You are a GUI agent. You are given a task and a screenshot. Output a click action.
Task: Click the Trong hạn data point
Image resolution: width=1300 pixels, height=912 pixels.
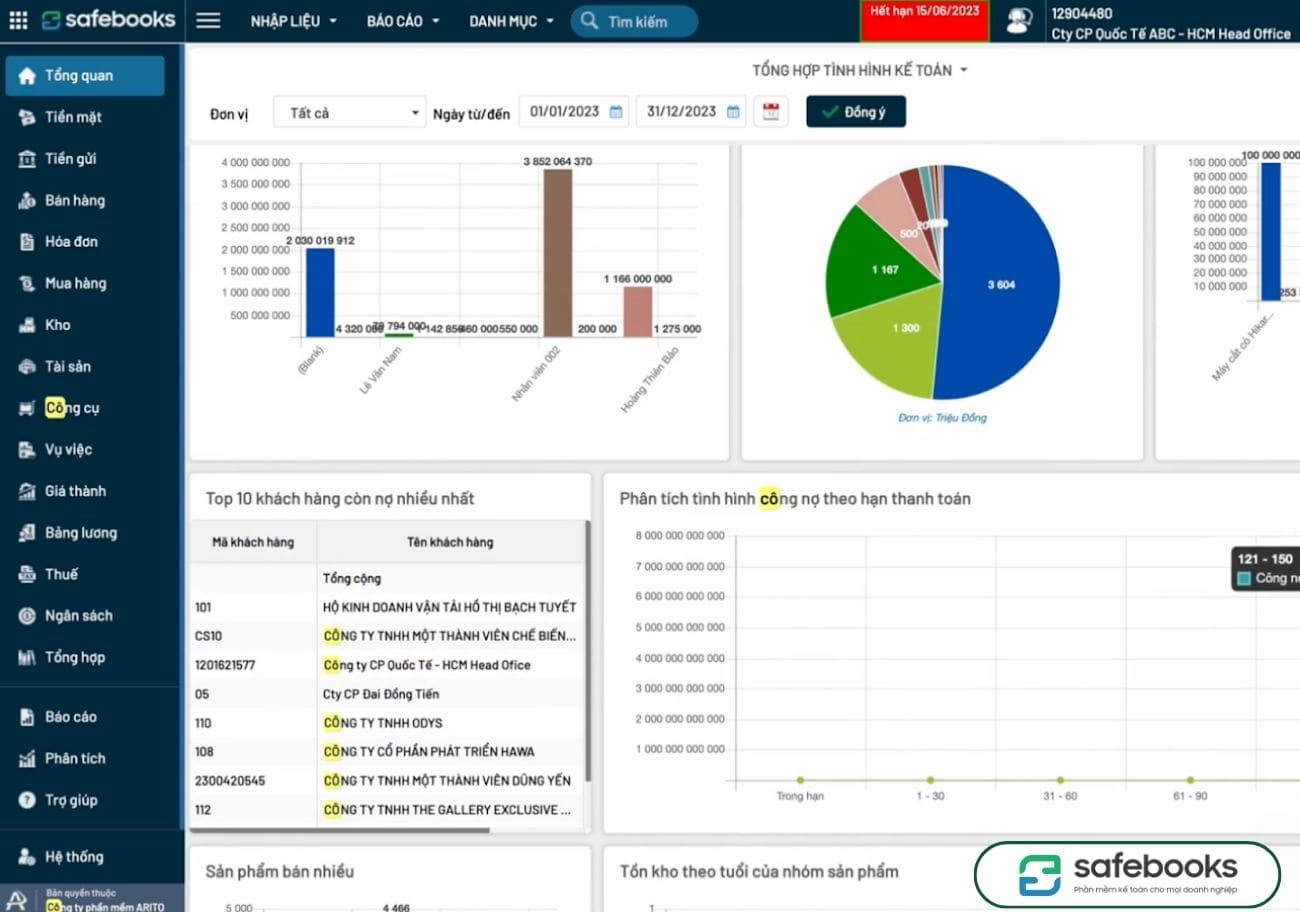pos(800,780)
